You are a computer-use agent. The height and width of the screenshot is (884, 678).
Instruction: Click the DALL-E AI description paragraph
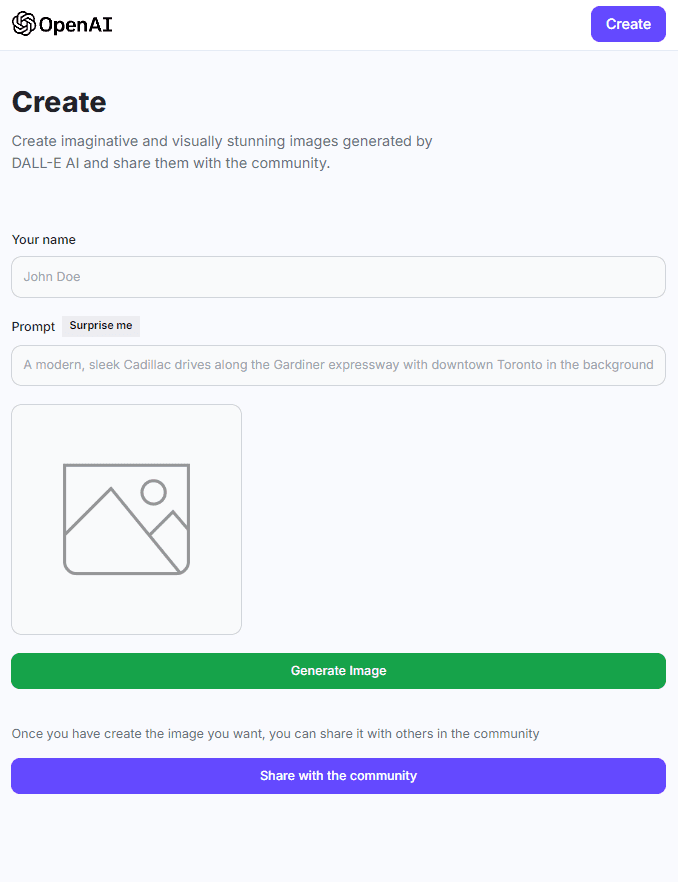tap(222, 152)
